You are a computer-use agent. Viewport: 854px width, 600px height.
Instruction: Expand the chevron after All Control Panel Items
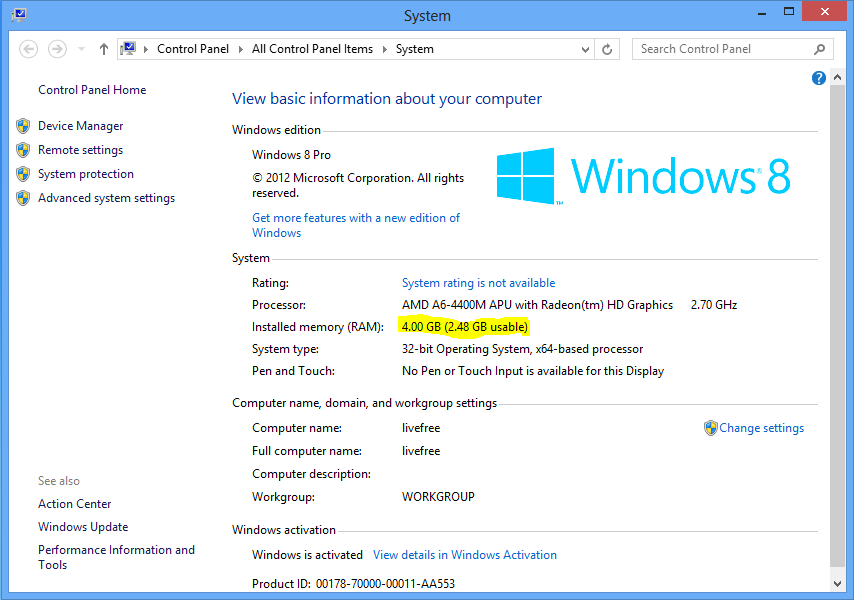[385, 50]
